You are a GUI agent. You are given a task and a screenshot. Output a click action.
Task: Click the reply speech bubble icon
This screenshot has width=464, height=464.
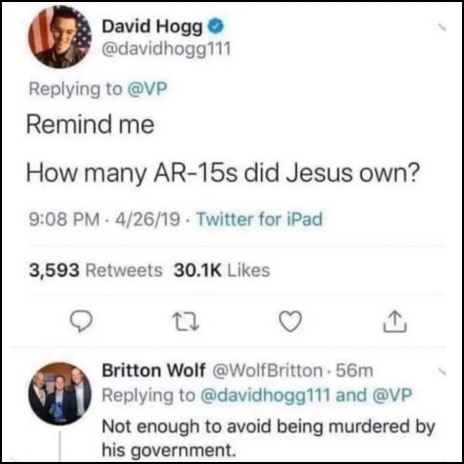coord(81,321)
